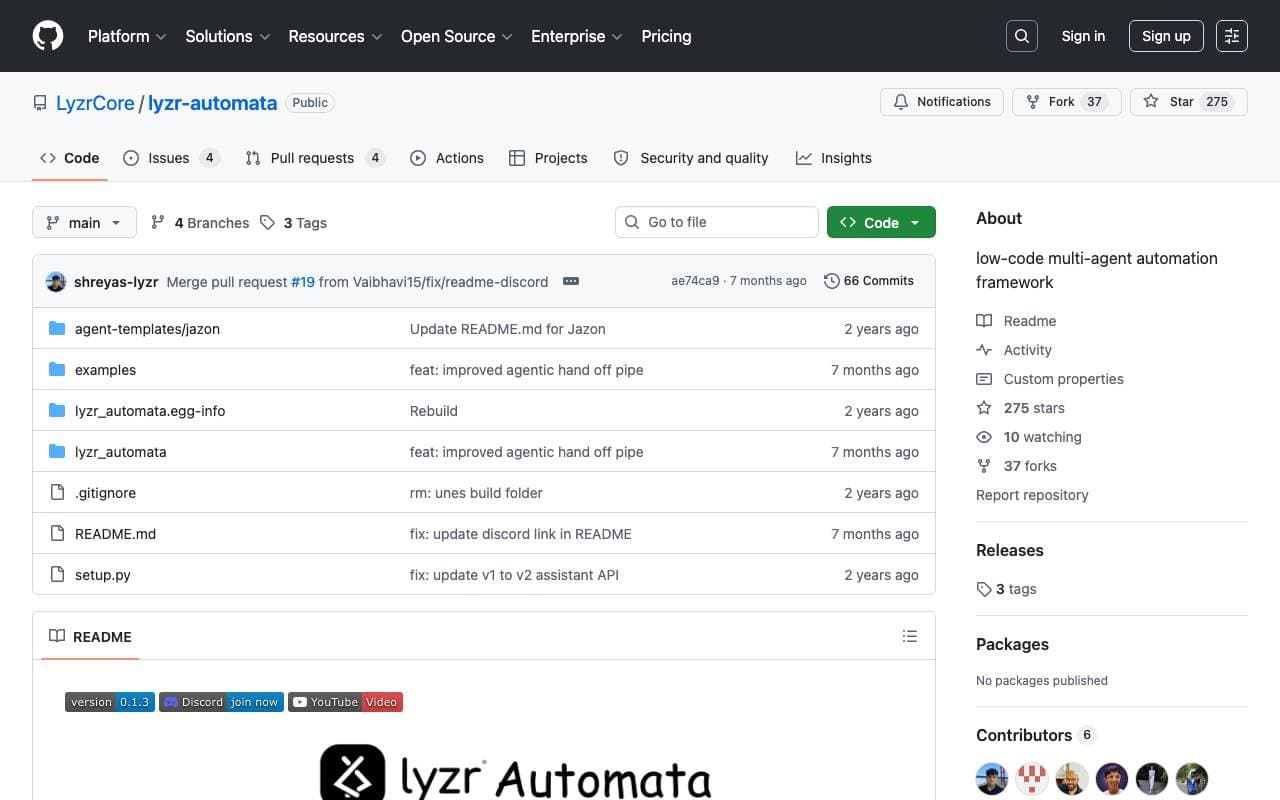Open the main branch selector

[x=84, y=222]
